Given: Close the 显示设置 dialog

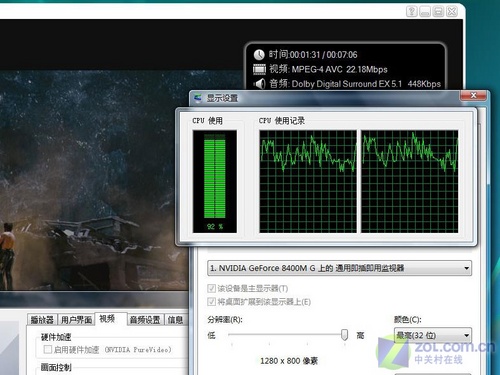Looking at the screenshot, I should pyautogui.click(x=473, y=96).
